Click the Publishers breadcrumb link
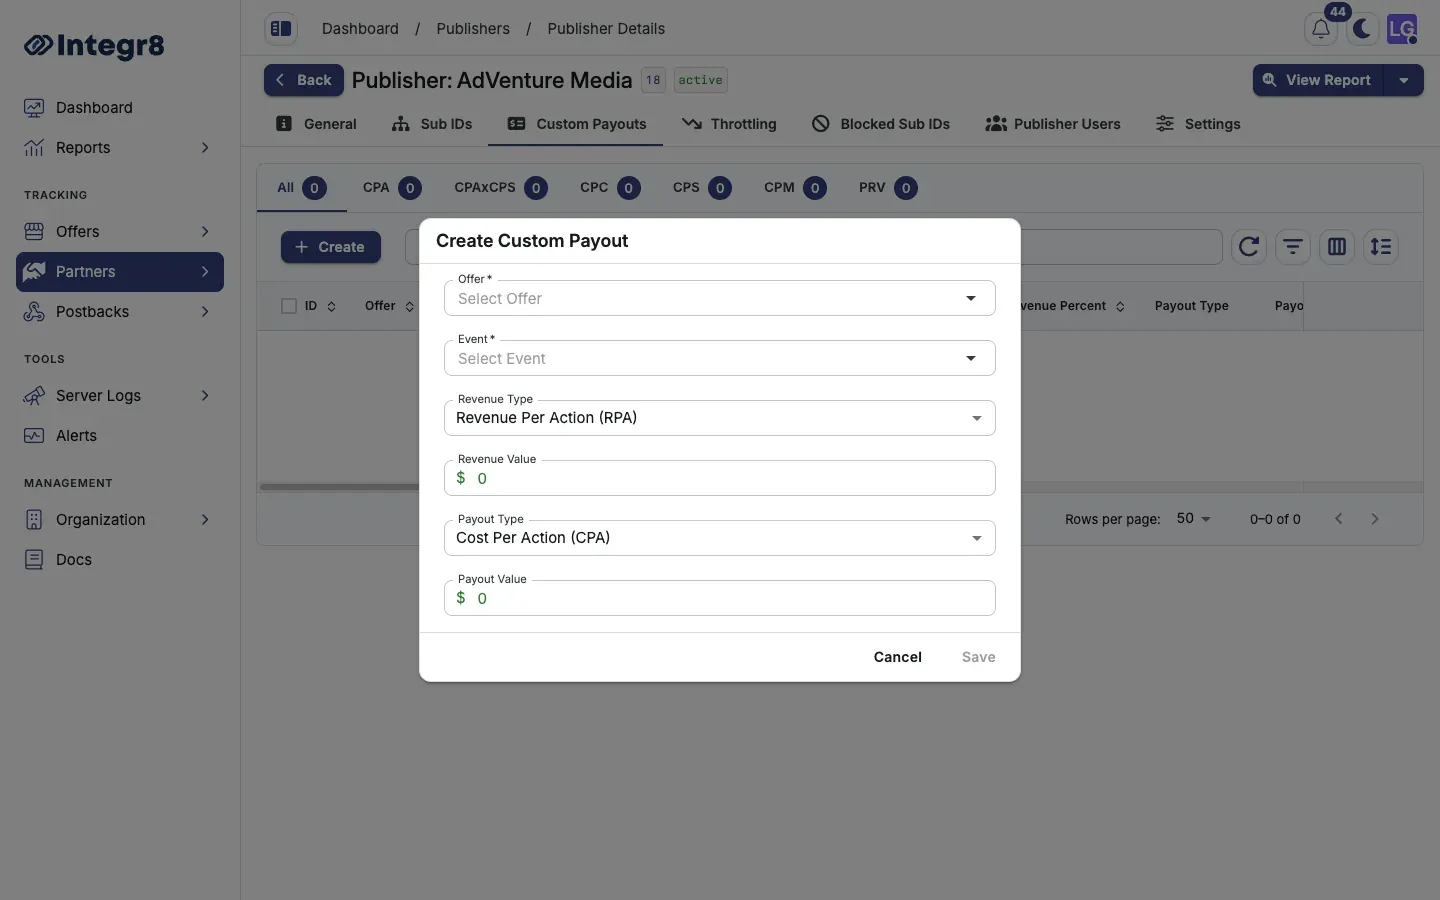 473,29
